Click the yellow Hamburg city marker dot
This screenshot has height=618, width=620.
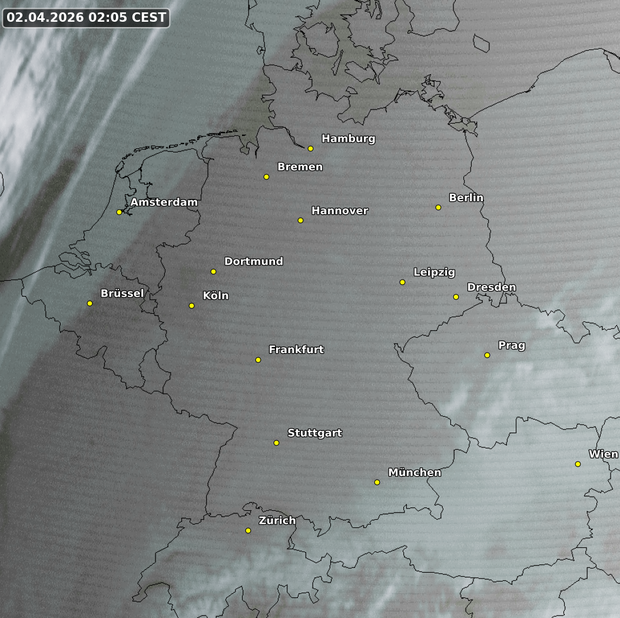click(x=311, y=148)
